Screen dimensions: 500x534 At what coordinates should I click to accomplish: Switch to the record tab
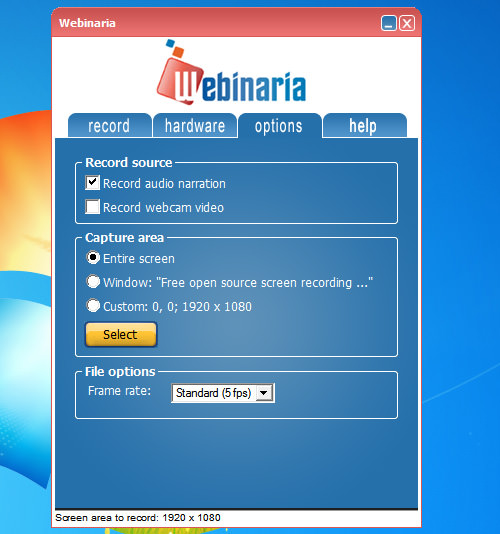click(110, 126)
